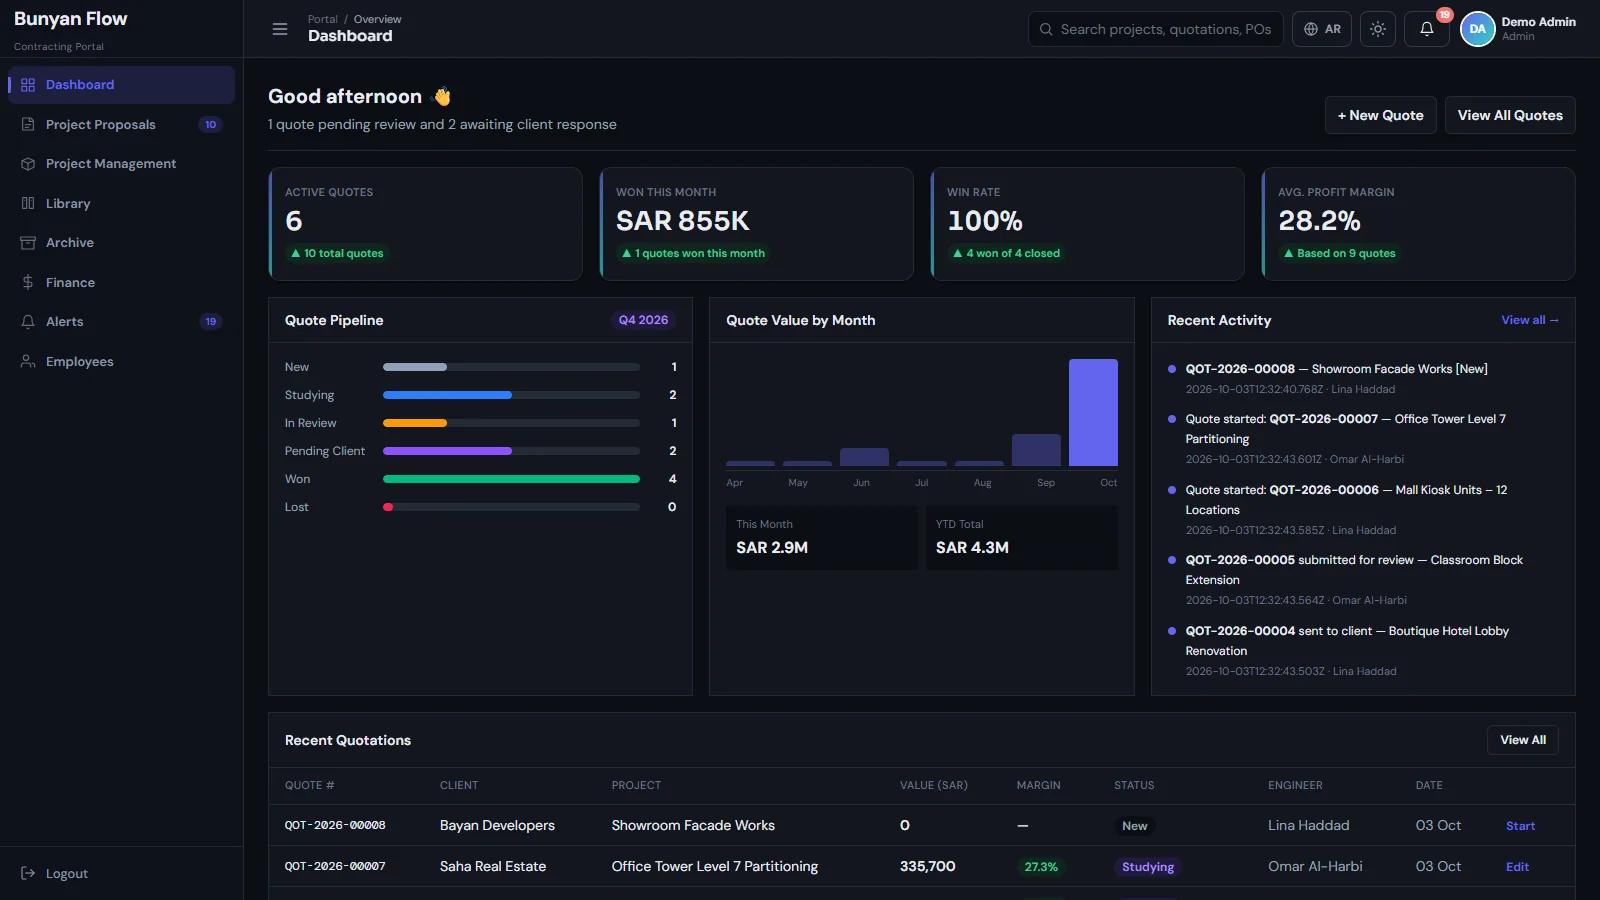1600x900 pixels.
Task: Open the Archive section icon
Action: [28, 243]
